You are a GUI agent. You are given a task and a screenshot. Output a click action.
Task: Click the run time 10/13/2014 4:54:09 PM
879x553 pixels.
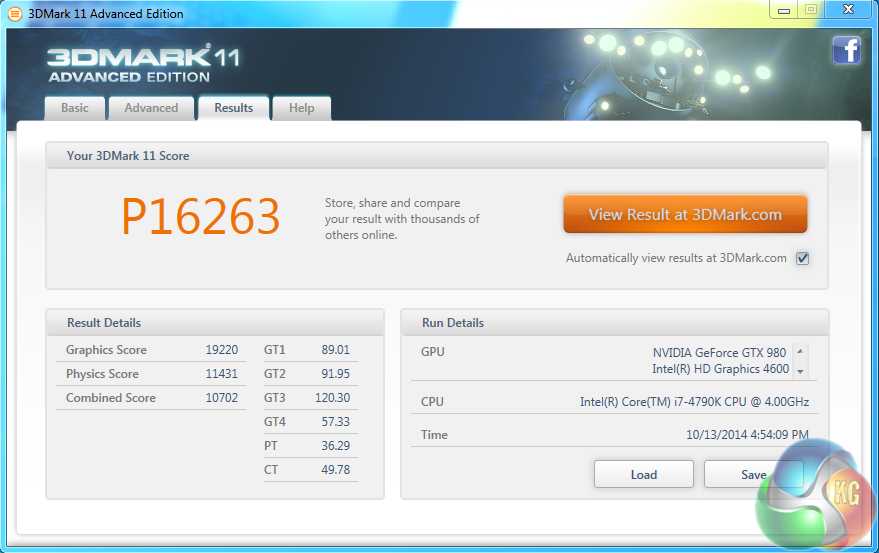[747, 435]
